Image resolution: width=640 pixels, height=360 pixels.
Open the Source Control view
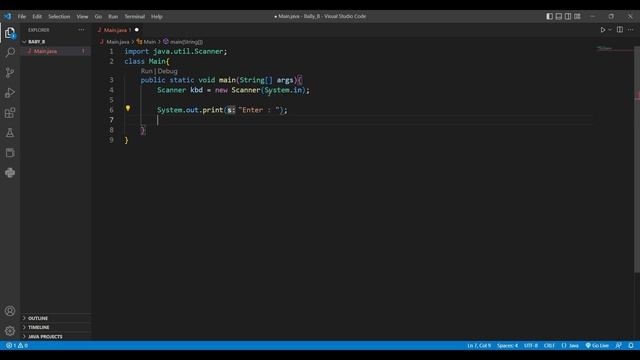click(x=10, y=73)
